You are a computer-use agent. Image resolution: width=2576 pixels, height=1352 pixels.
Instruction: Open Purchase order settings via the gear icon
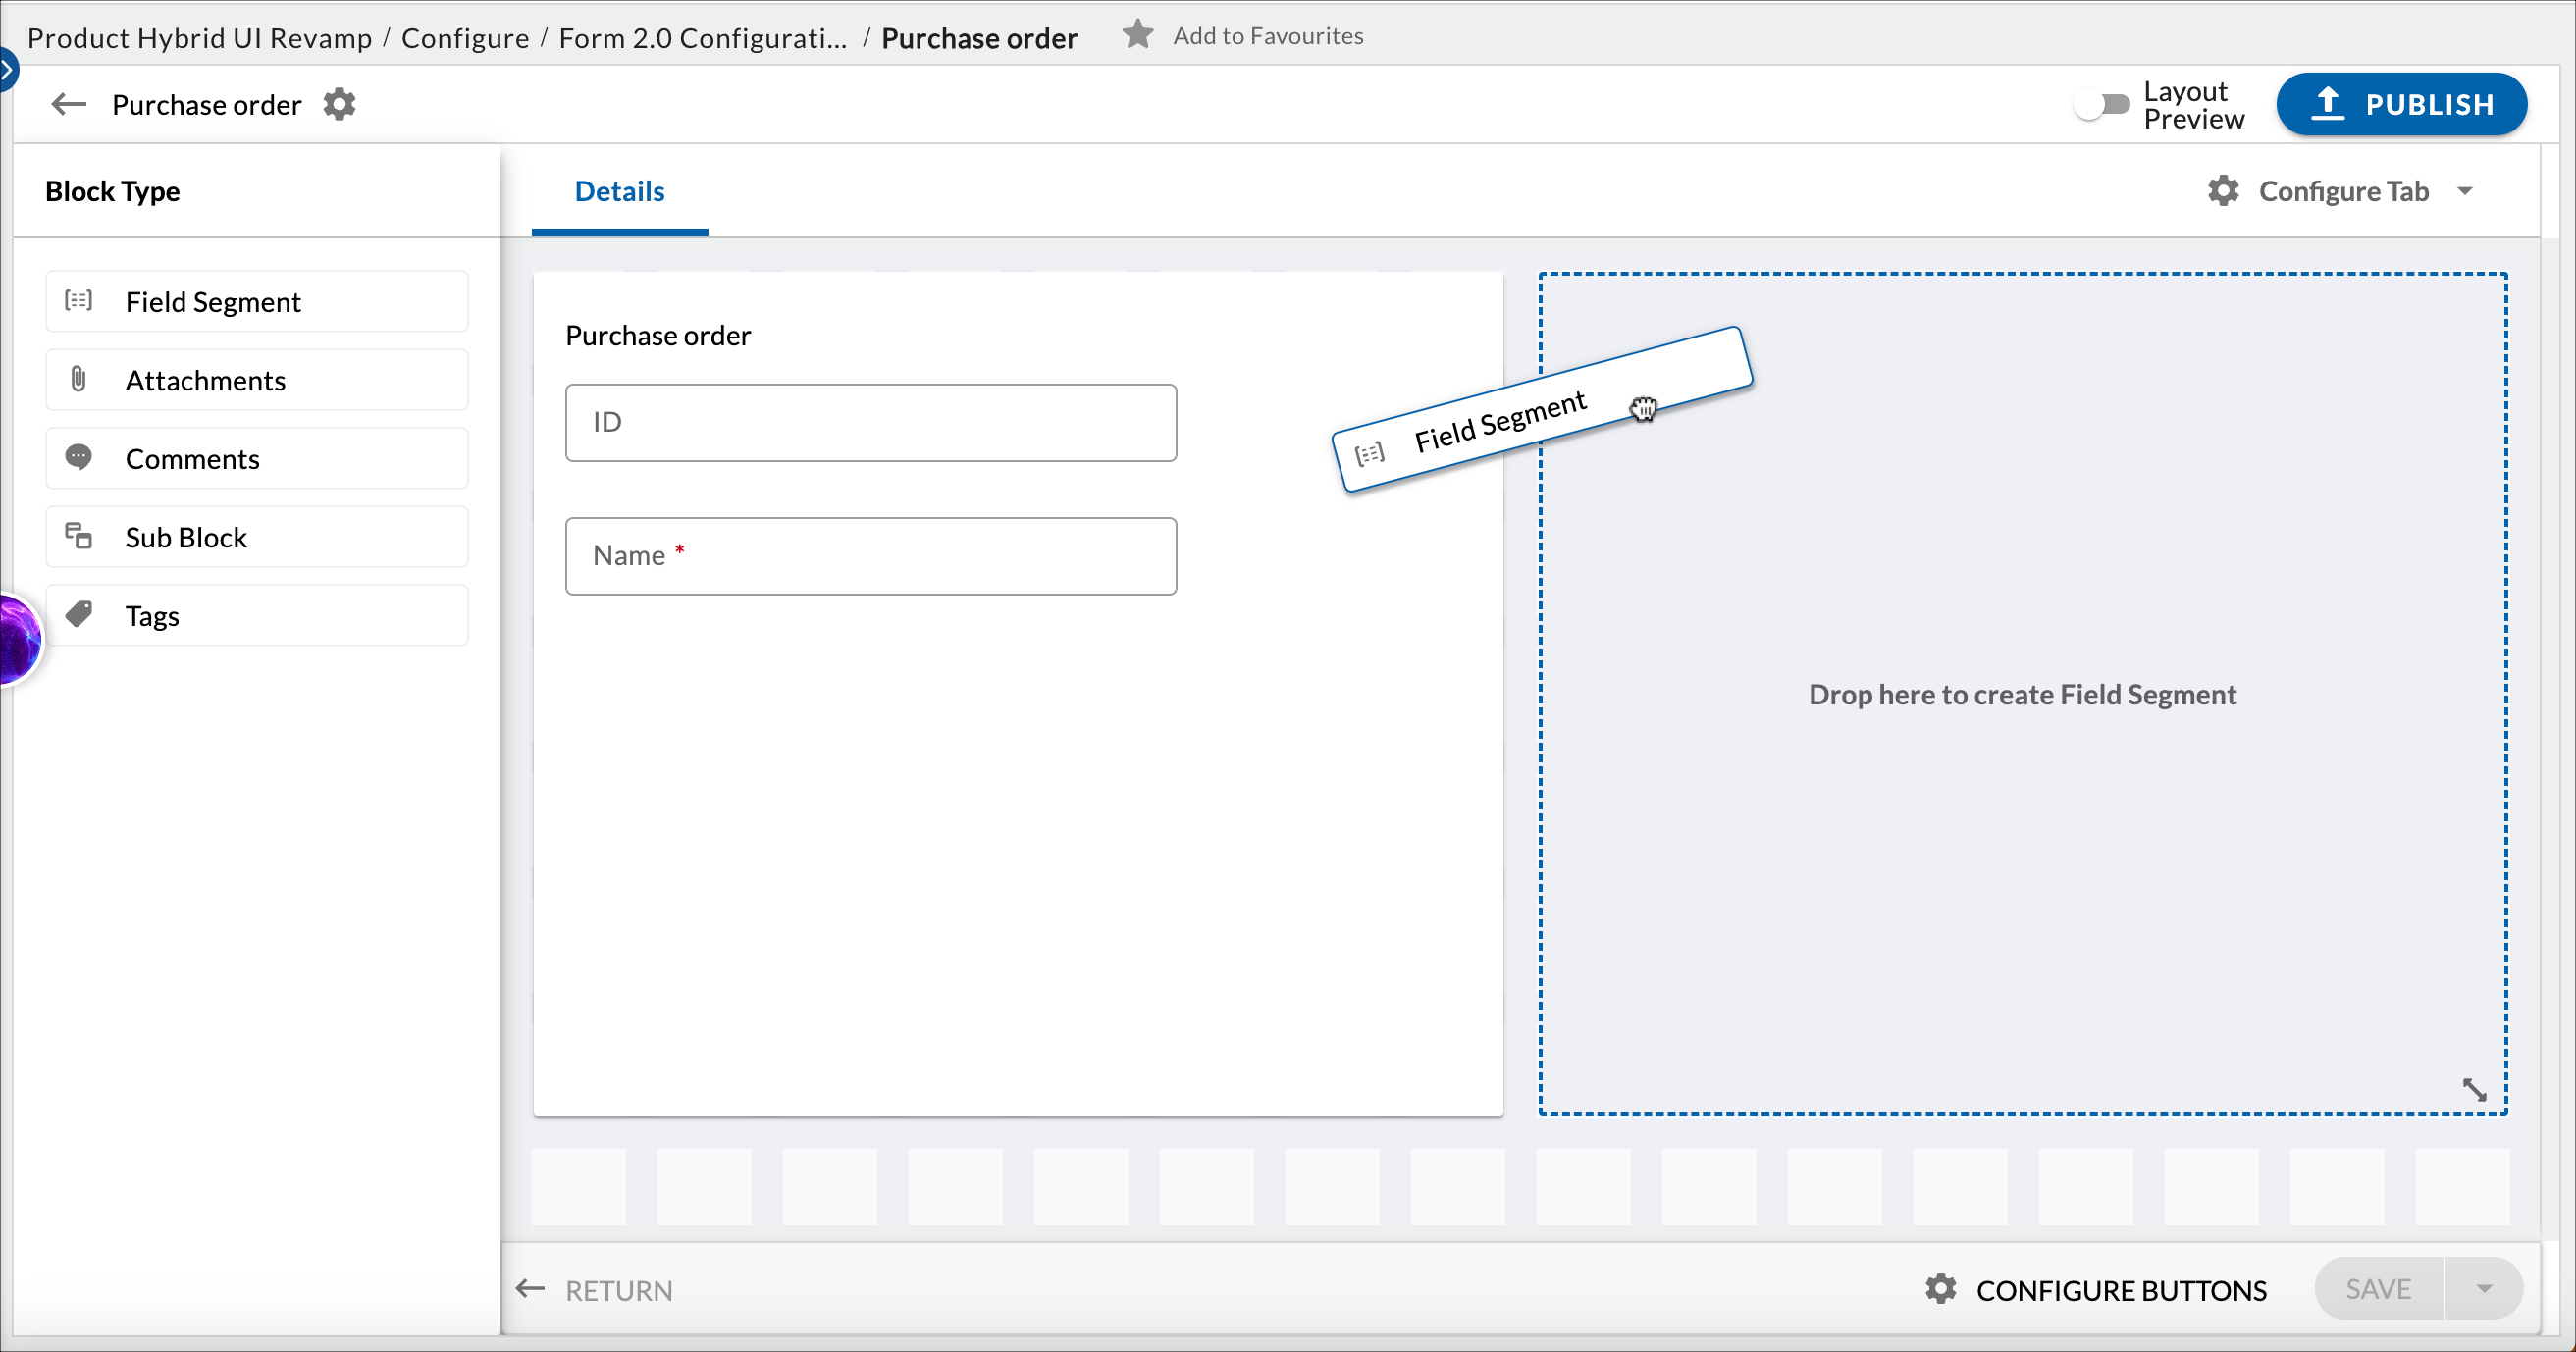(x=339, y=104)
